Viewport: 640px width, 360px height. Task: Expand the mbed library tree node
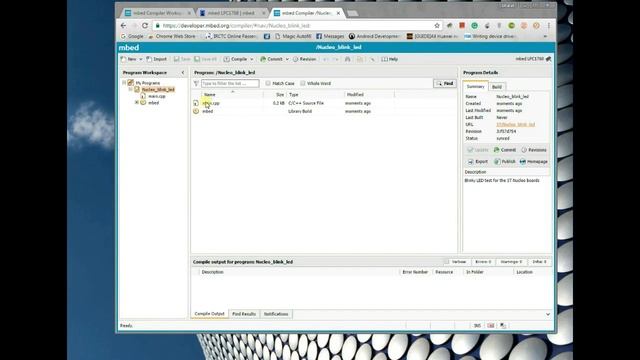pyautogui.click(x=137, y=103)
